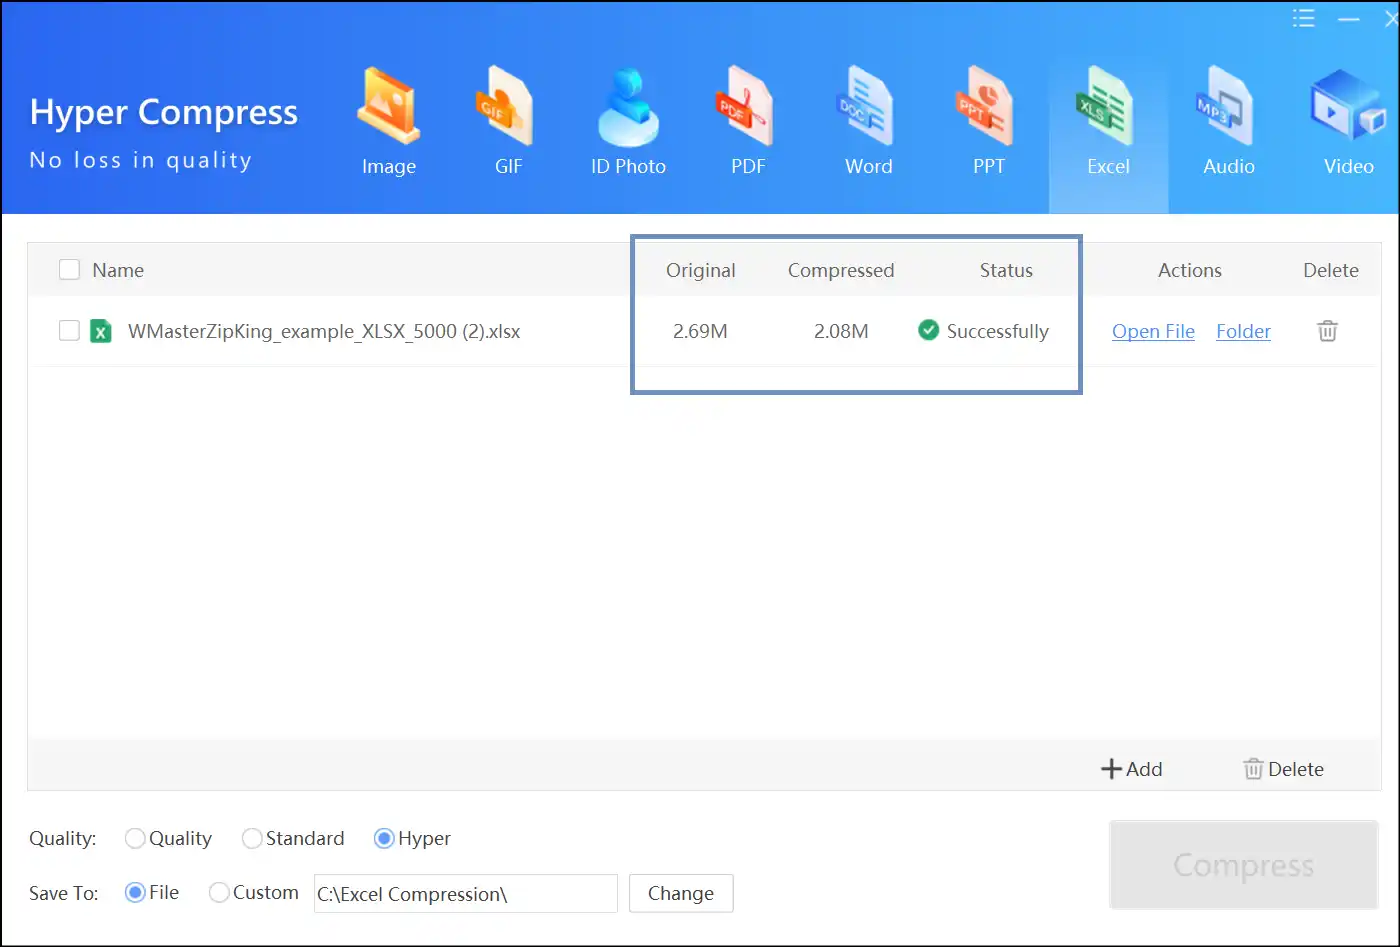This screenshot has height=947, width=1400.
Task: Click the large Compress button
Action: 1244,865
